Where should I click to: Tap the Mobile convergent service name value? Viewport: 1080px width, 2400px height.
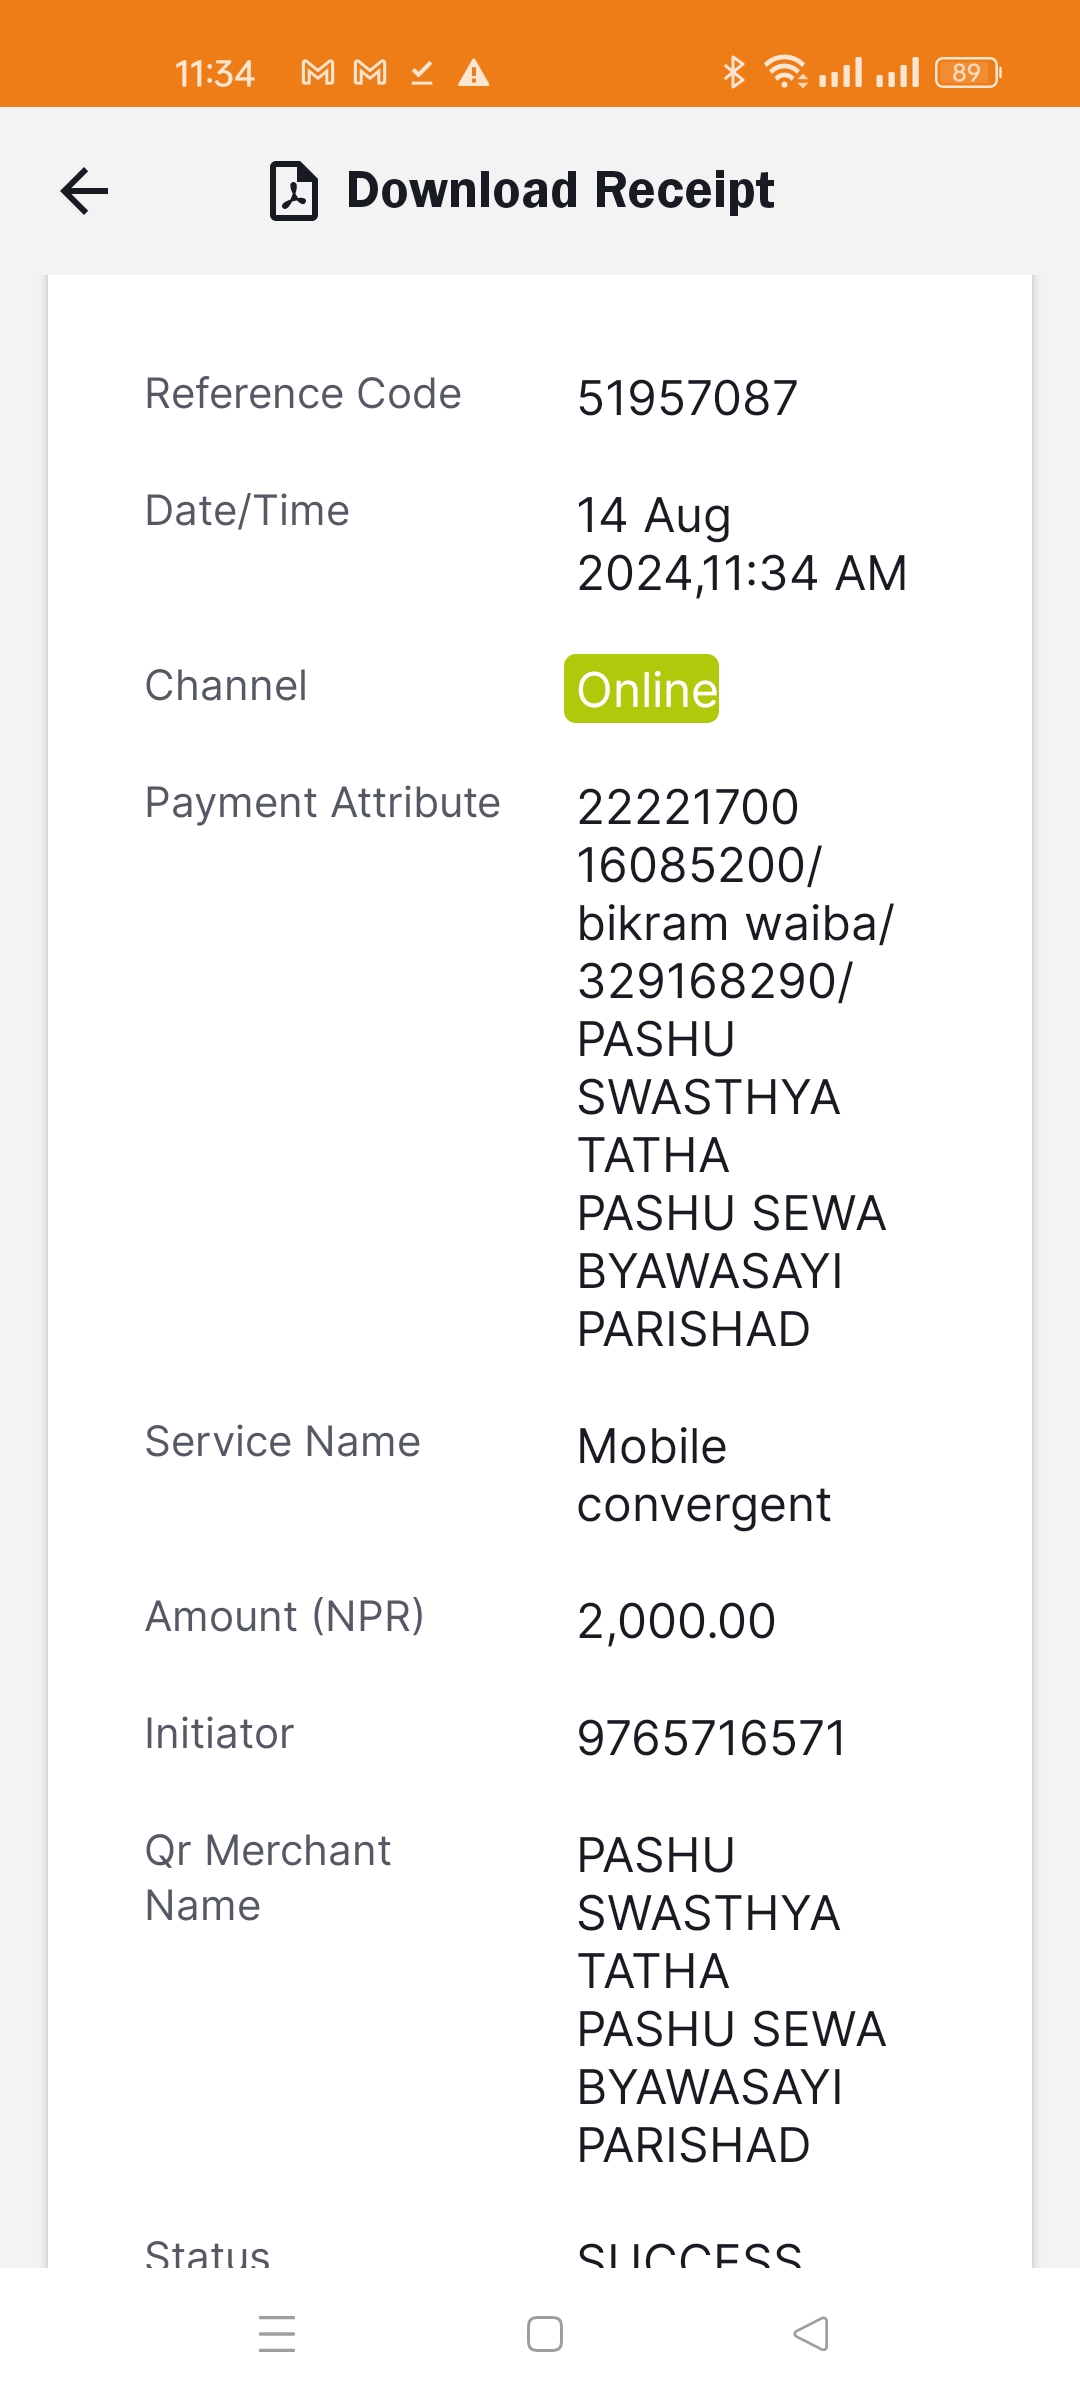704,1475
